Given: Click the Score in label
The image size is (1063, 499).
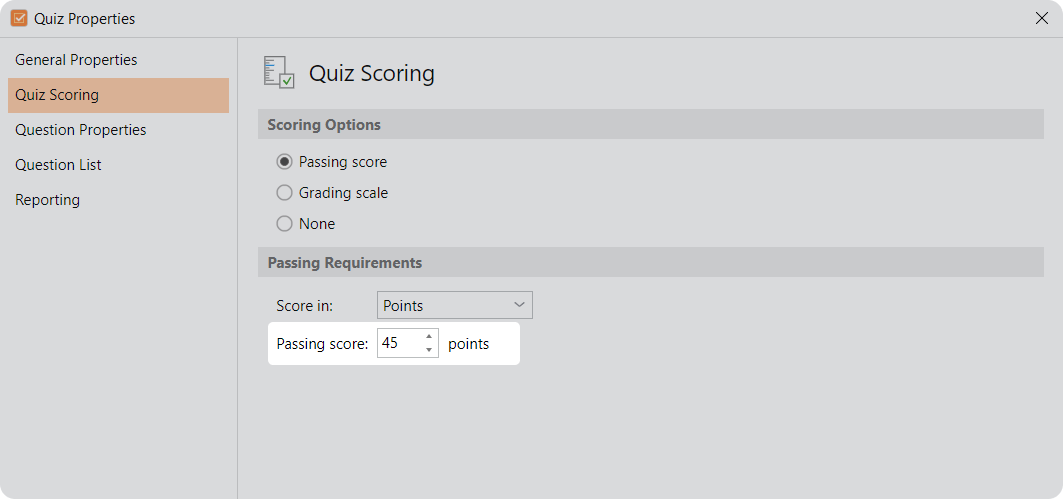Looking at the screenshot, I should 304,305.
